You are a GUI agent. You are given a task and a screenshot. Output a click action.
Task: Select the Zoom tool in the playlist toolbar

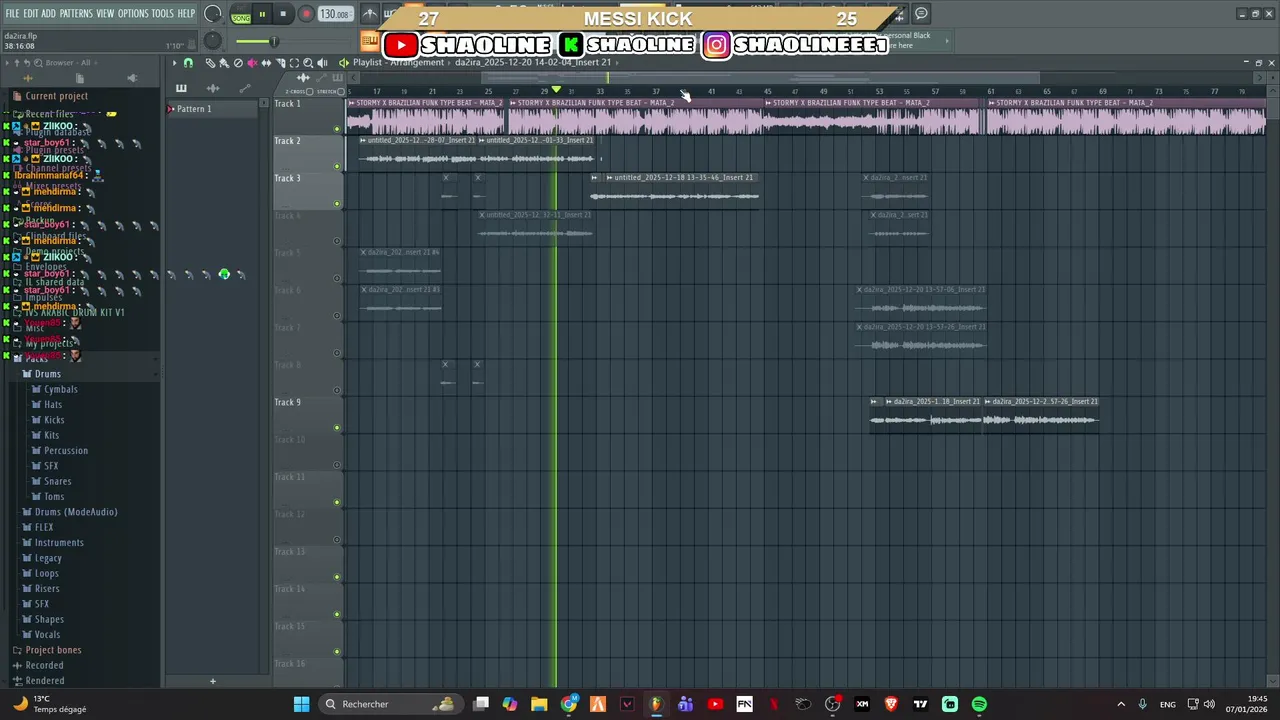[x=308, y=63]
